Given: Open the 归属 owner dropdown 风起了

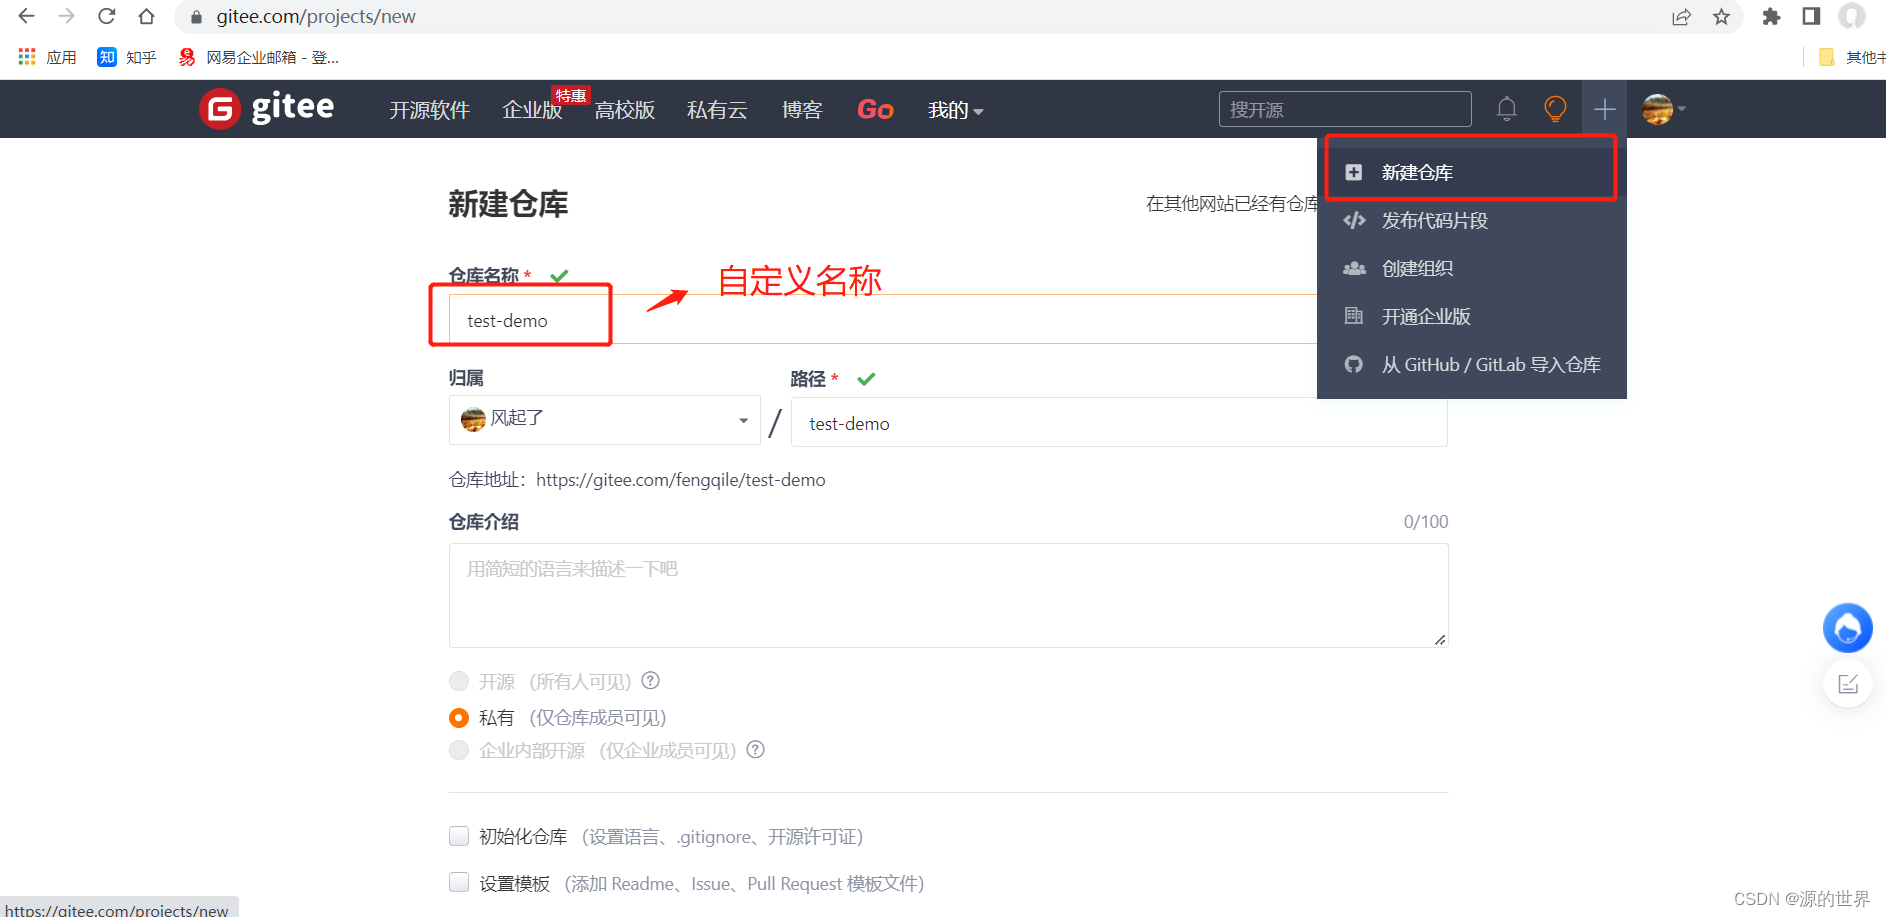Looking at the screenshot, I should point(604,420).
